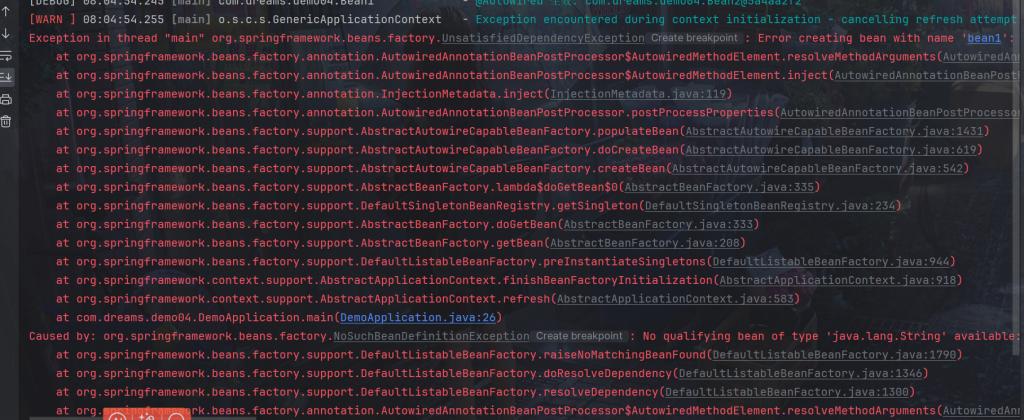The width and height of the screenshot is (1024, 420).
Task: Click the Down the Stack Trace arrow
Action: tap(6, 33)
